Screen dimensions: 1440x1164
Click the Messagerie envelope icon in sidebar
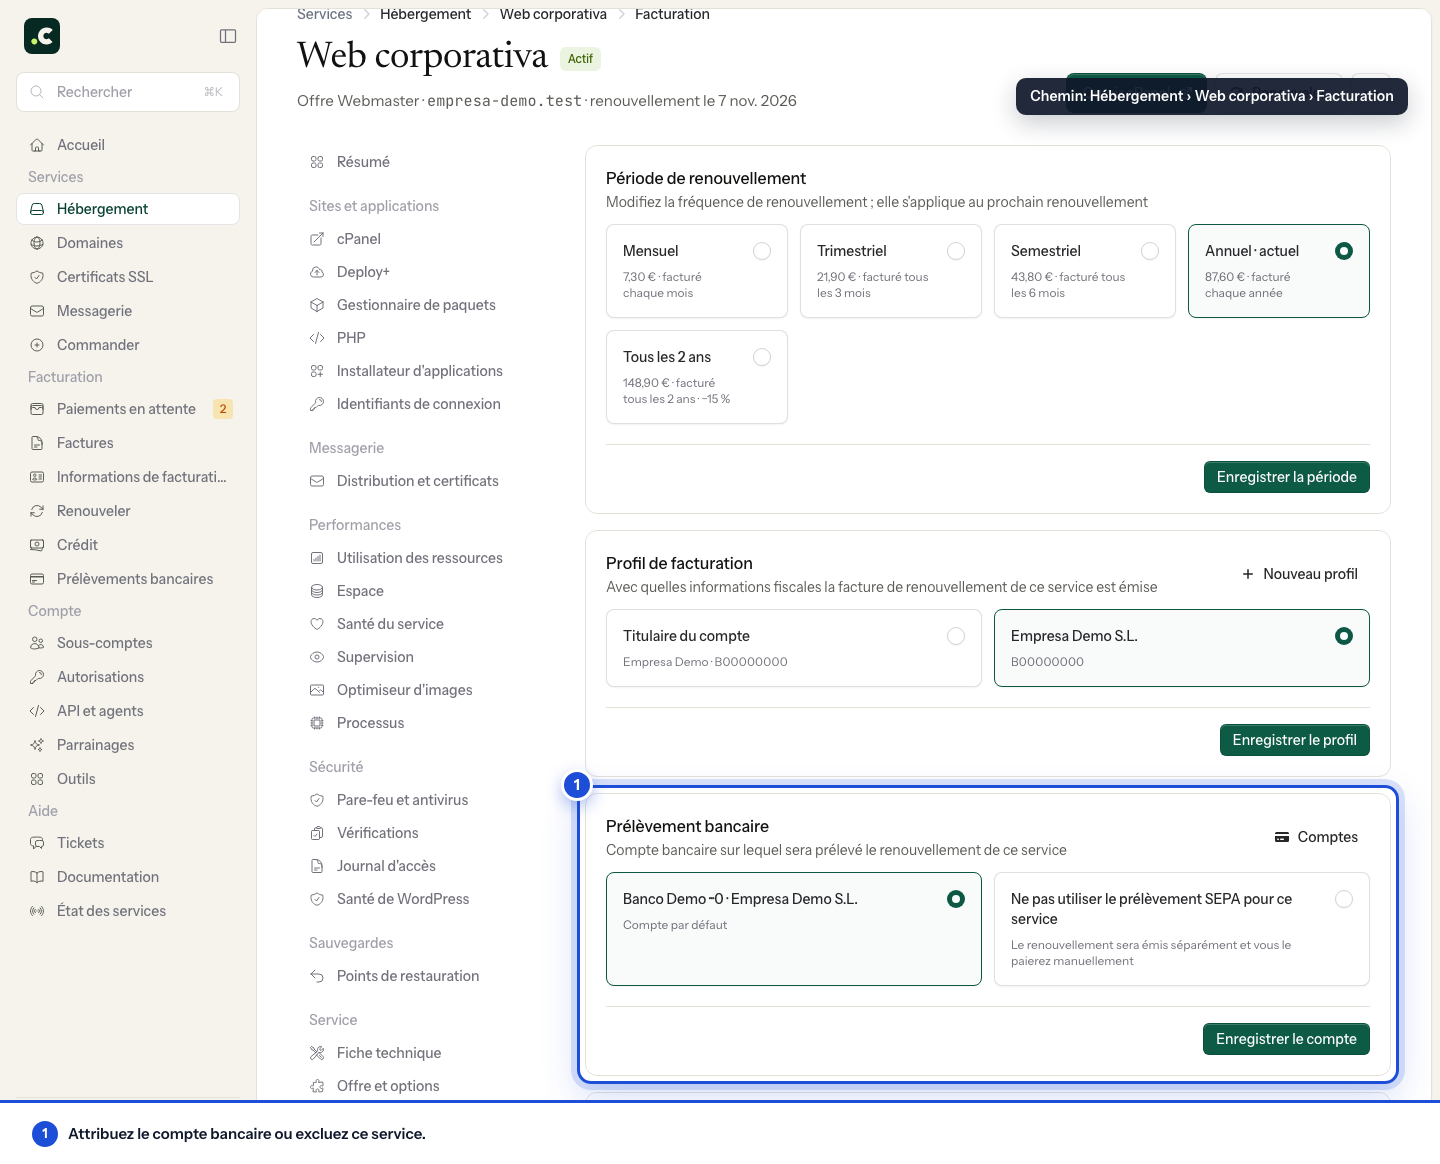point(37,311)
